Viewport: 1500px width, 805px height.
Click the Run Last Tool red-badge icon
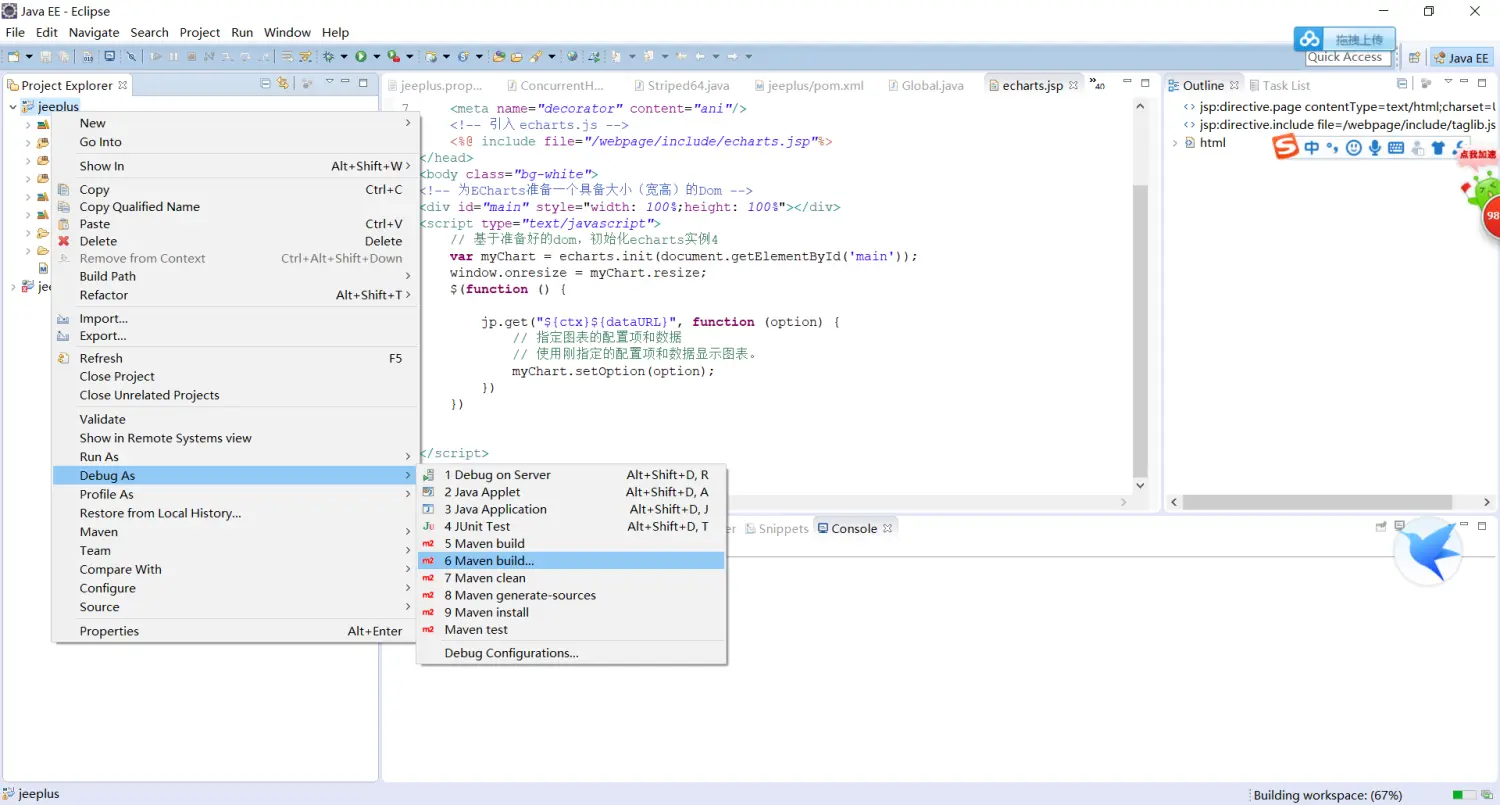pos(395,57)
